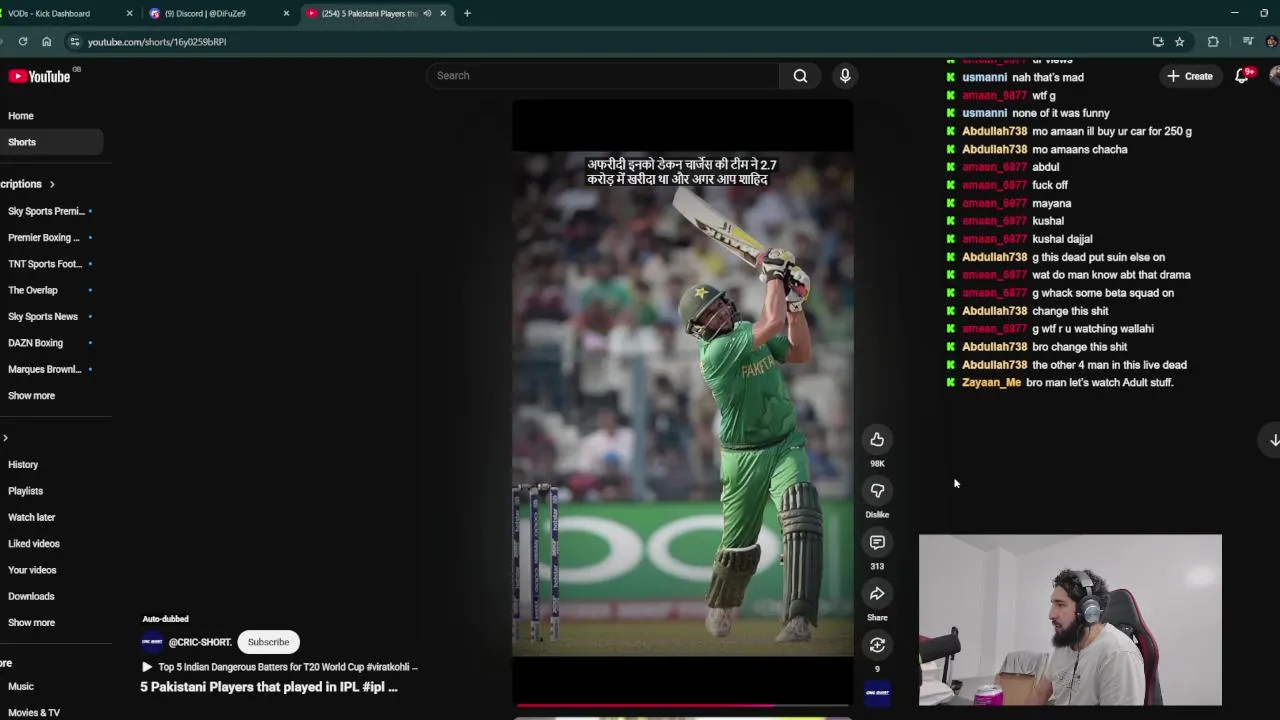
Task: Expand Subscriptions section chevron
Action: click(52, 184)
